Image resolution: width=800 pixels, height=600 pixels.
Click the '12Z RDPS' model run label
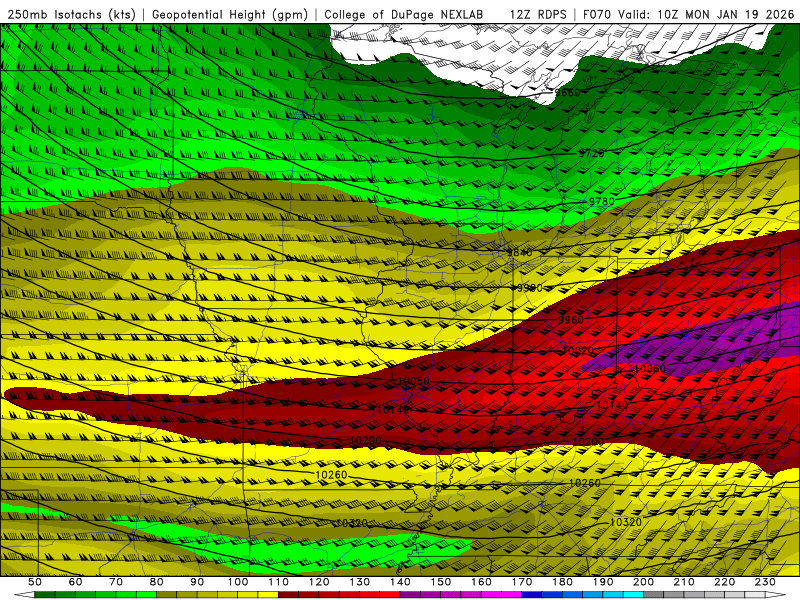(538, 14)
